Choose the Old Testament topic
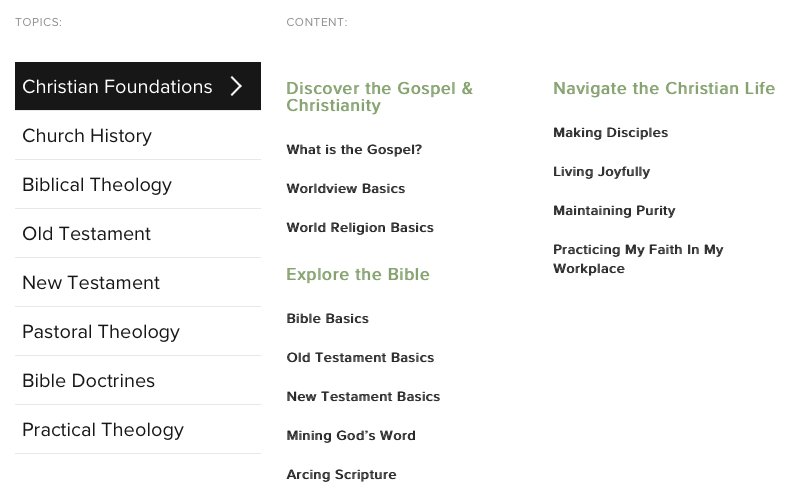The image size is (796, 504). pos(86,234)
